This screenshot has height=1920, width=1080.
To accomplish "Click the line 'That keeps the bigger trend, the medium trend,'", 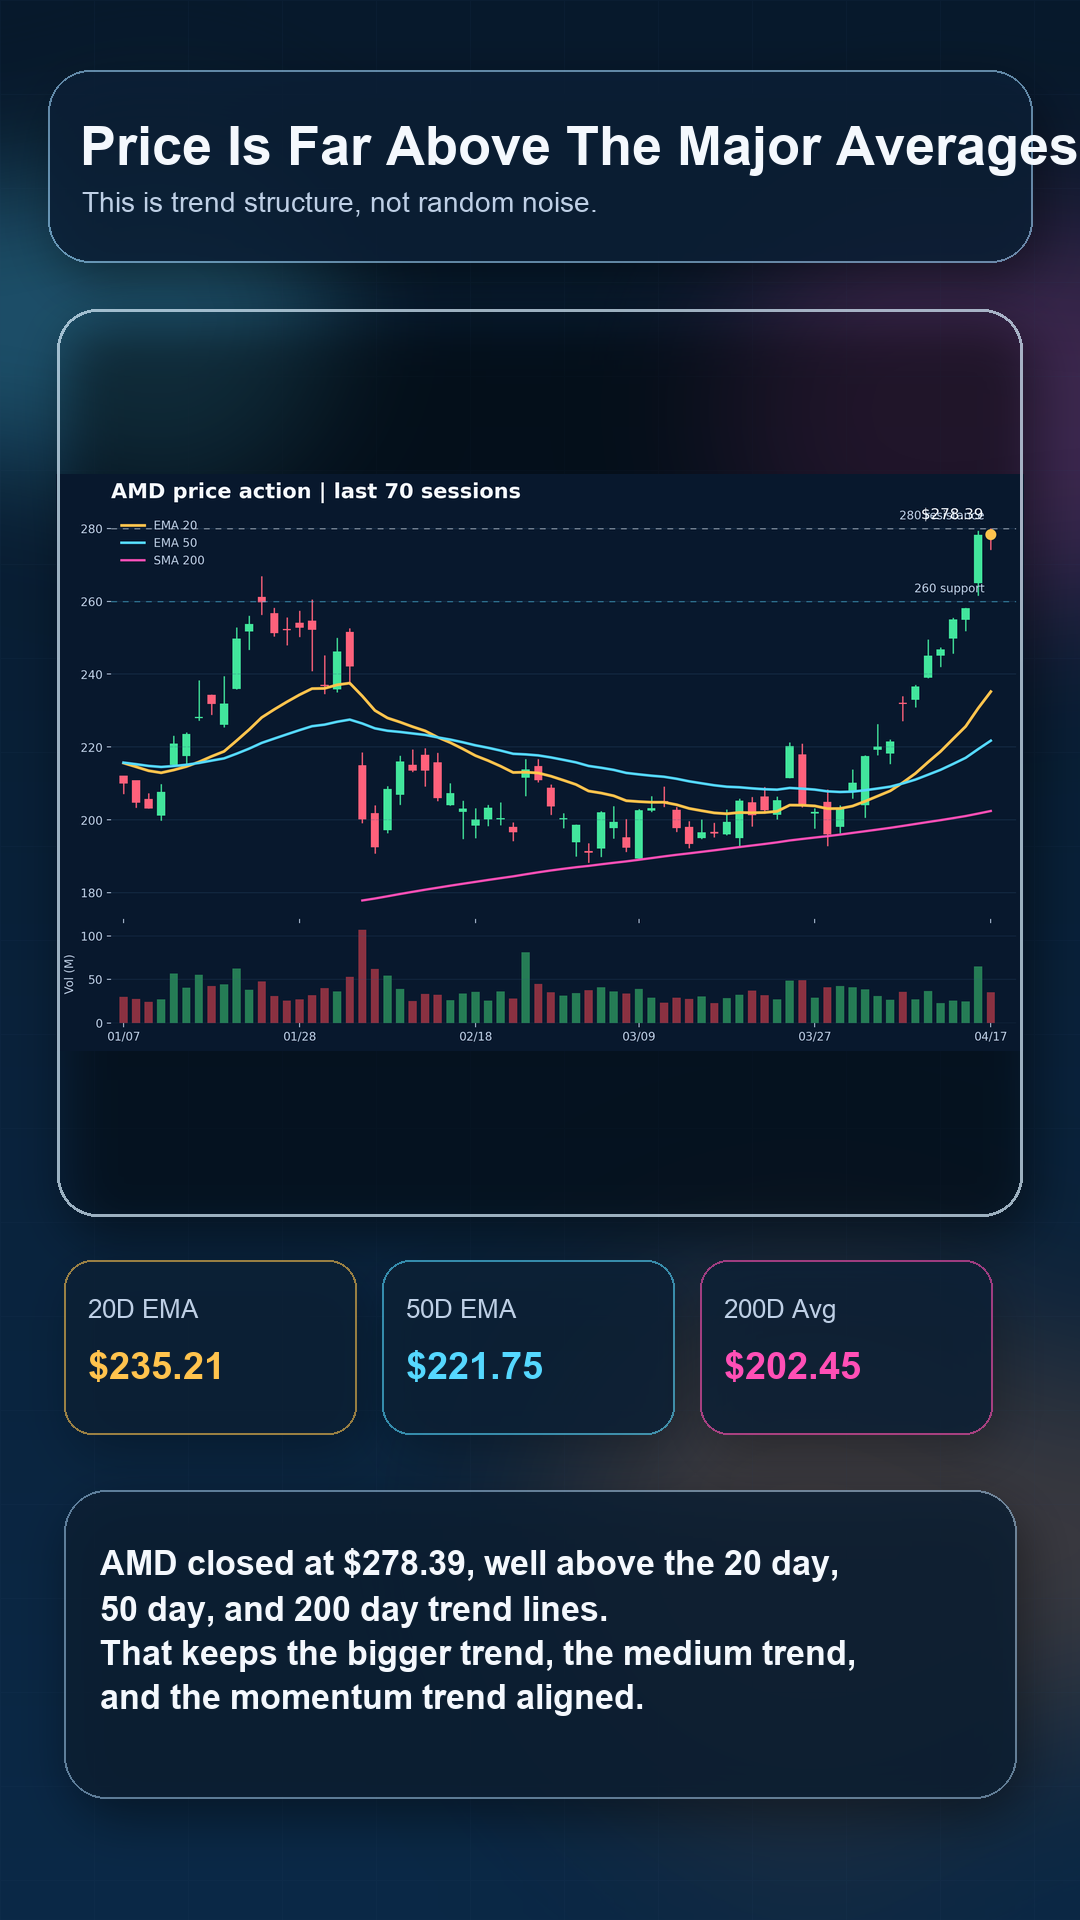I will tap(478, 1654).
